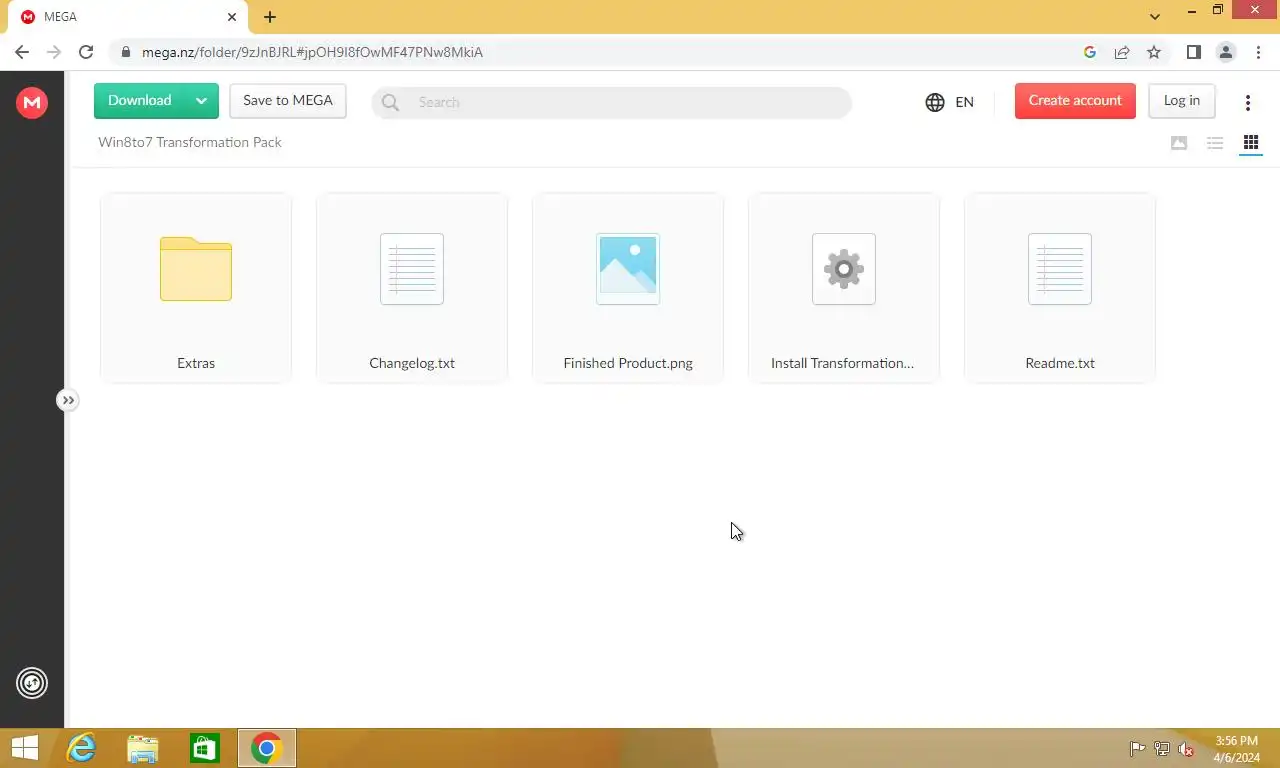Click the share page icon
1280x768 pixels.
pos(1122,52)
